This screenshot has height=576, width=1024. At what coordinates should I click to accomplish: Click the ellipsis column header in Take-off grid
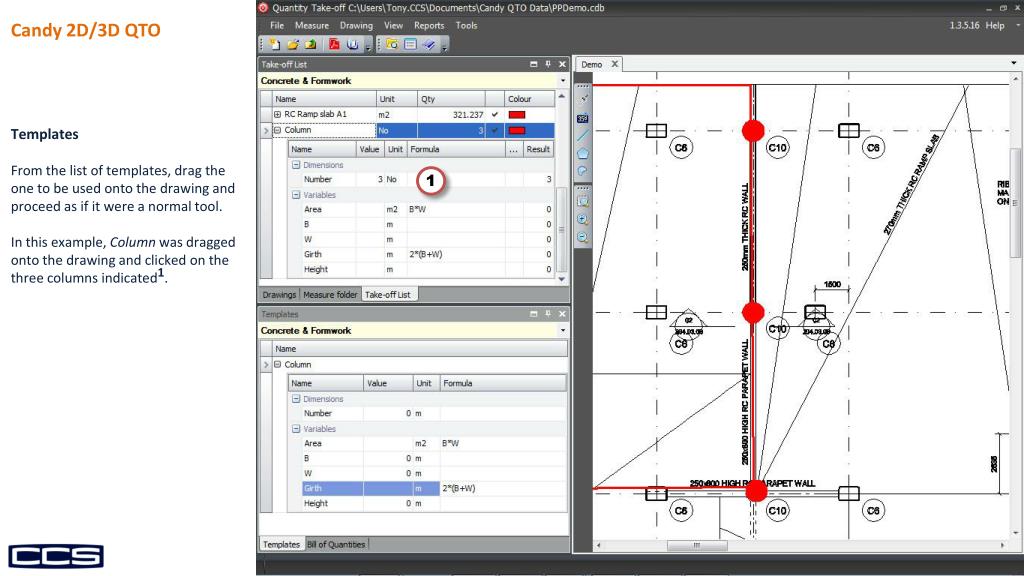pos(513,150)
